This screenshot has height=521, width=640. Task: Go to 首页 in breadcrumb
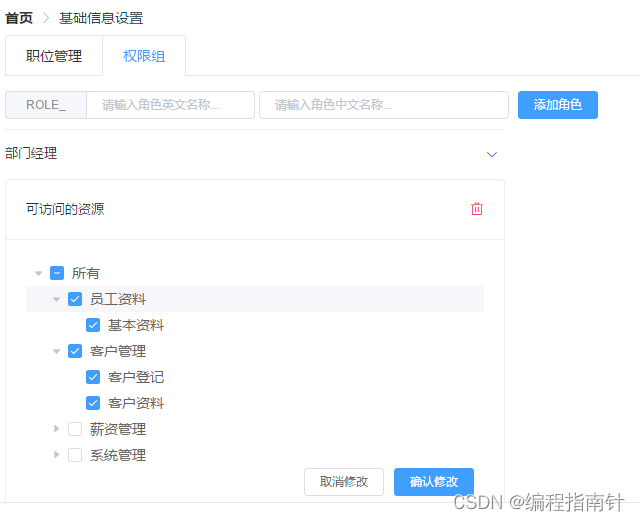click(19, 18)
